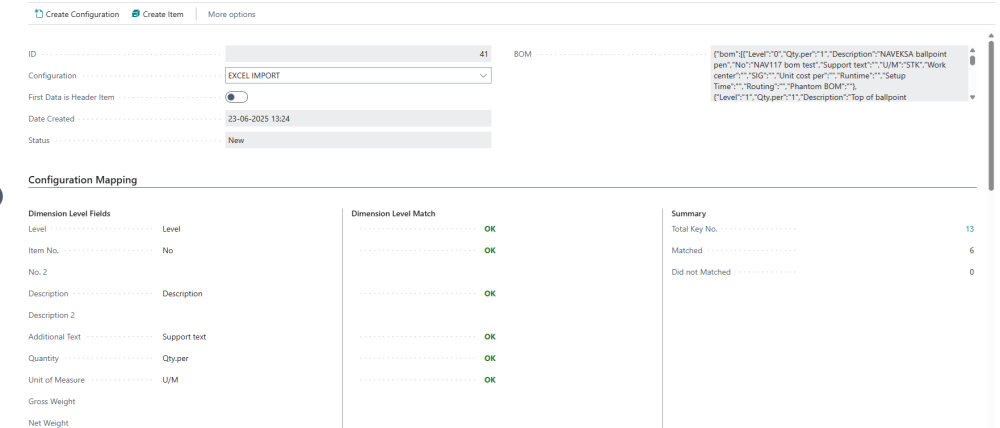Image resolution: width=1000 pixels, height=428 pixels.
Task: Click the BOM field scroll-up arrow
Action: tap(972, 50)
